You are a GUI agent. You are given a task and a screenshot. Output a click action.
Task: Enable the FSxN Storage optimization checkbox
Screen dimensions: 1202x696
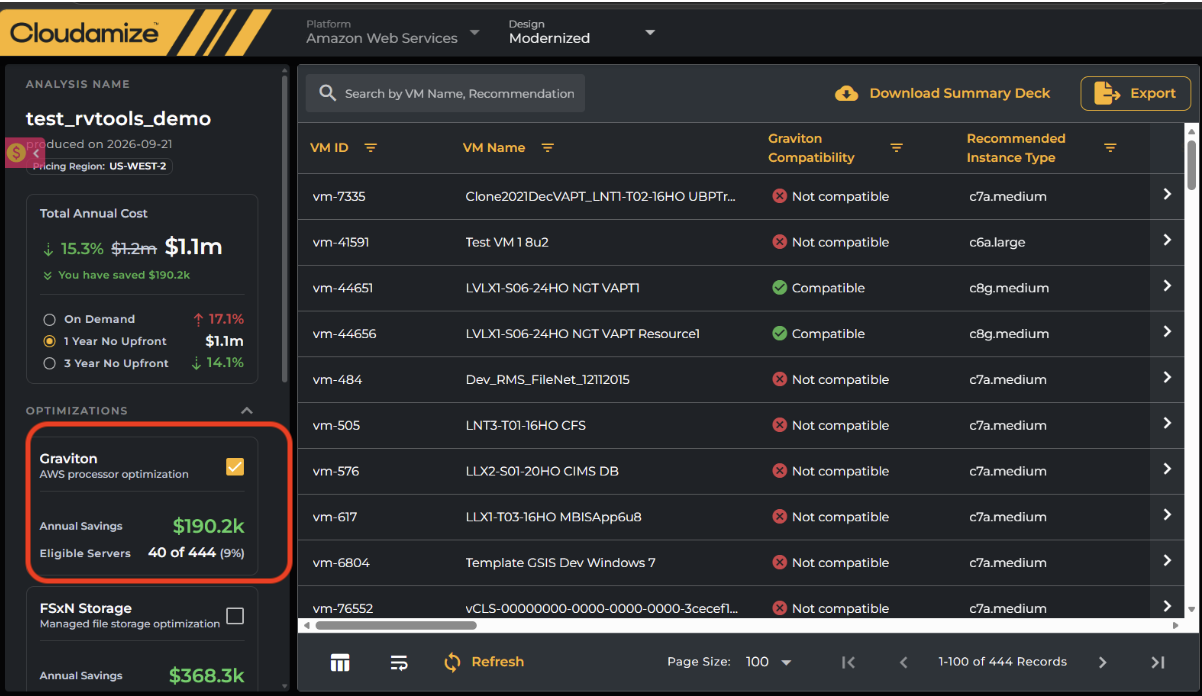coord(235,615)
